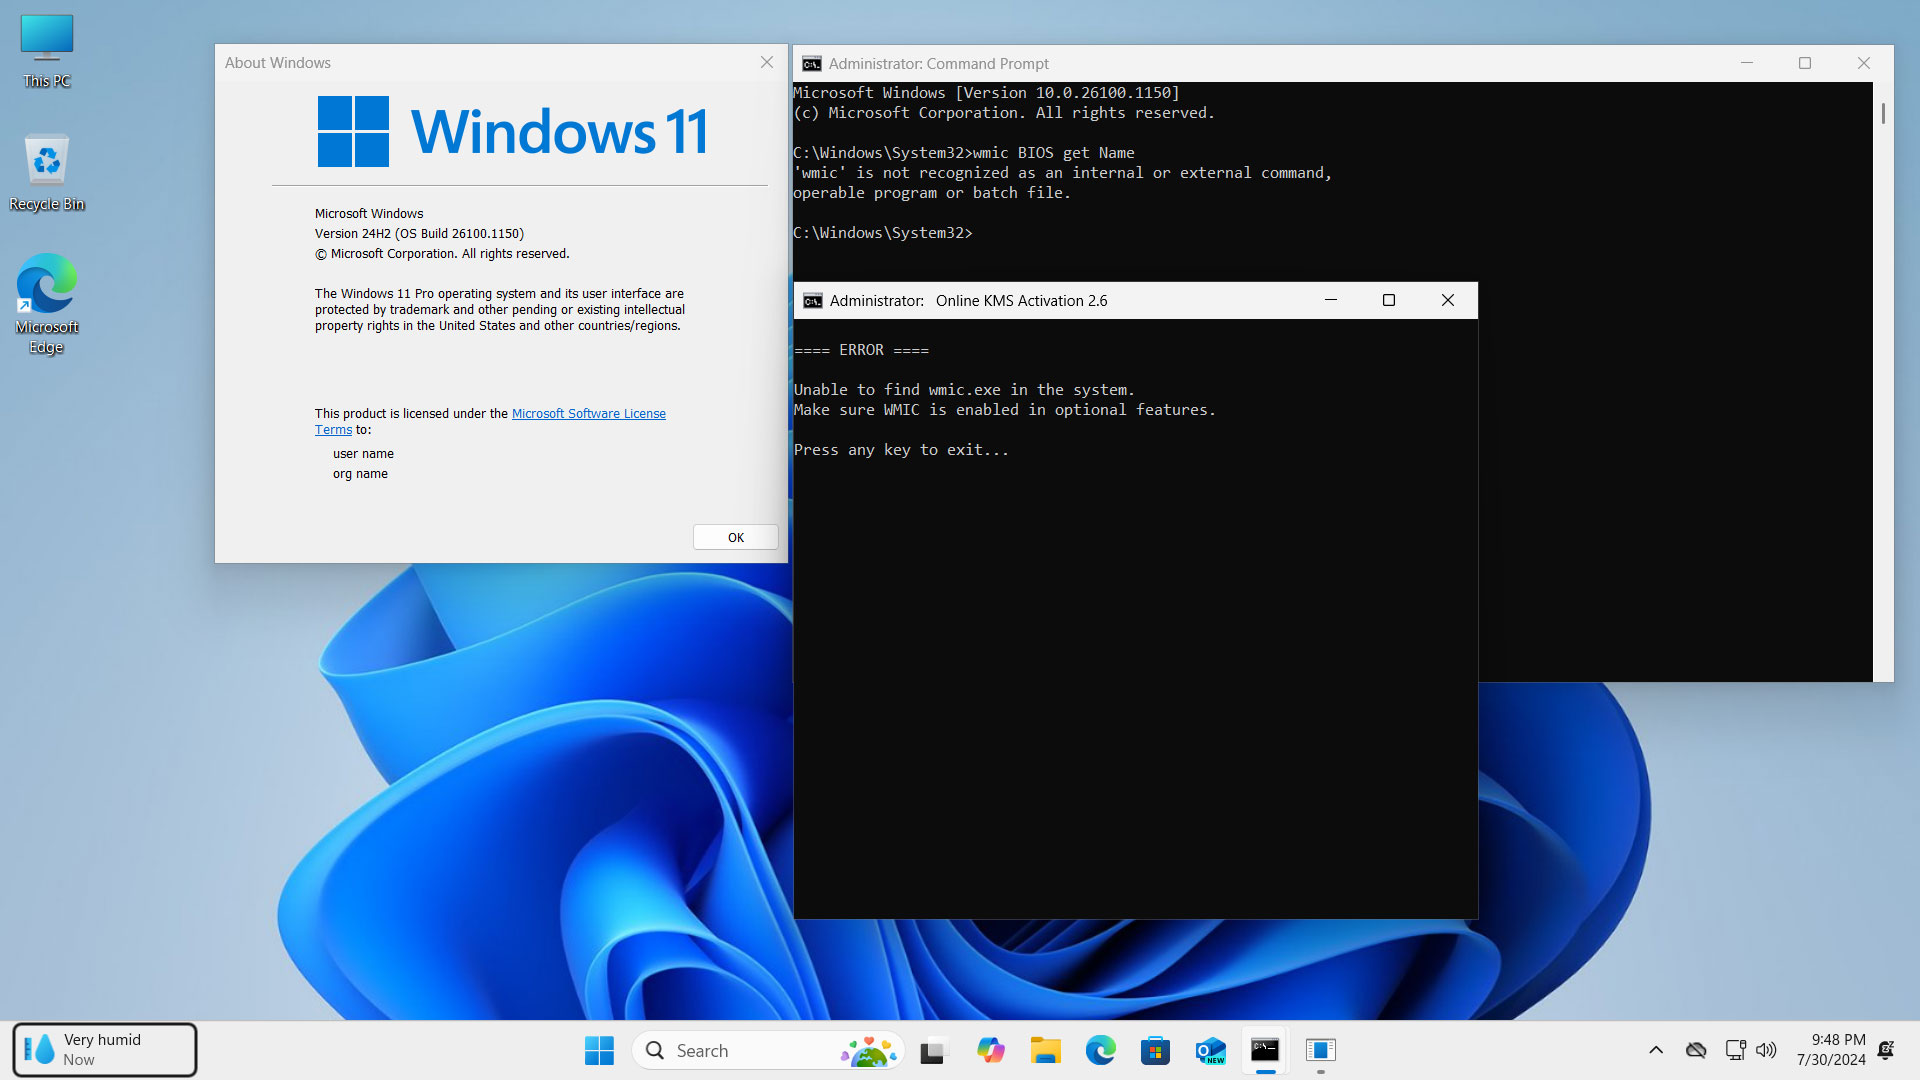
Task: Maximize the Online KMS Activation window
Action: point(1389,300)
